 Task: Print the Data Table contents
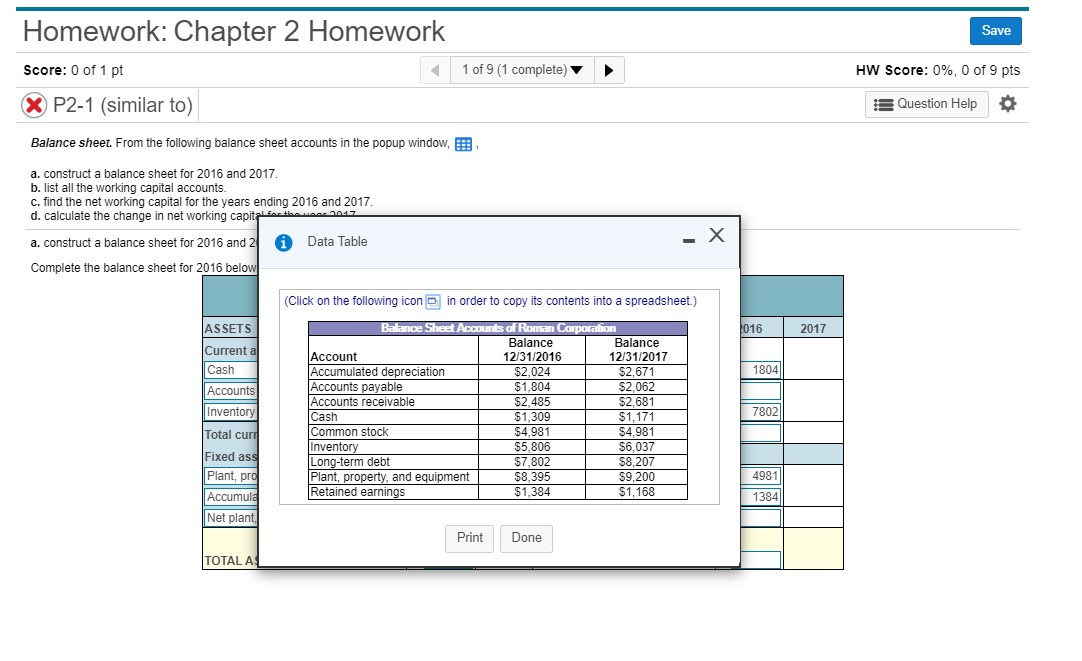469,538
